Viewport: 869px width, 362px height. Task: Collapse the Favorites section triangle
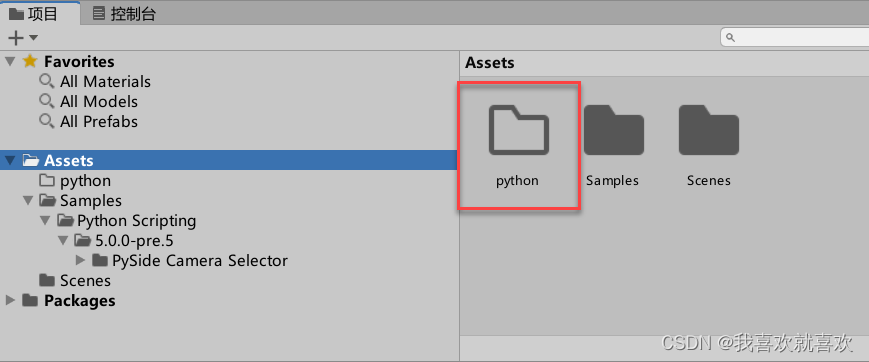(10, 61)
